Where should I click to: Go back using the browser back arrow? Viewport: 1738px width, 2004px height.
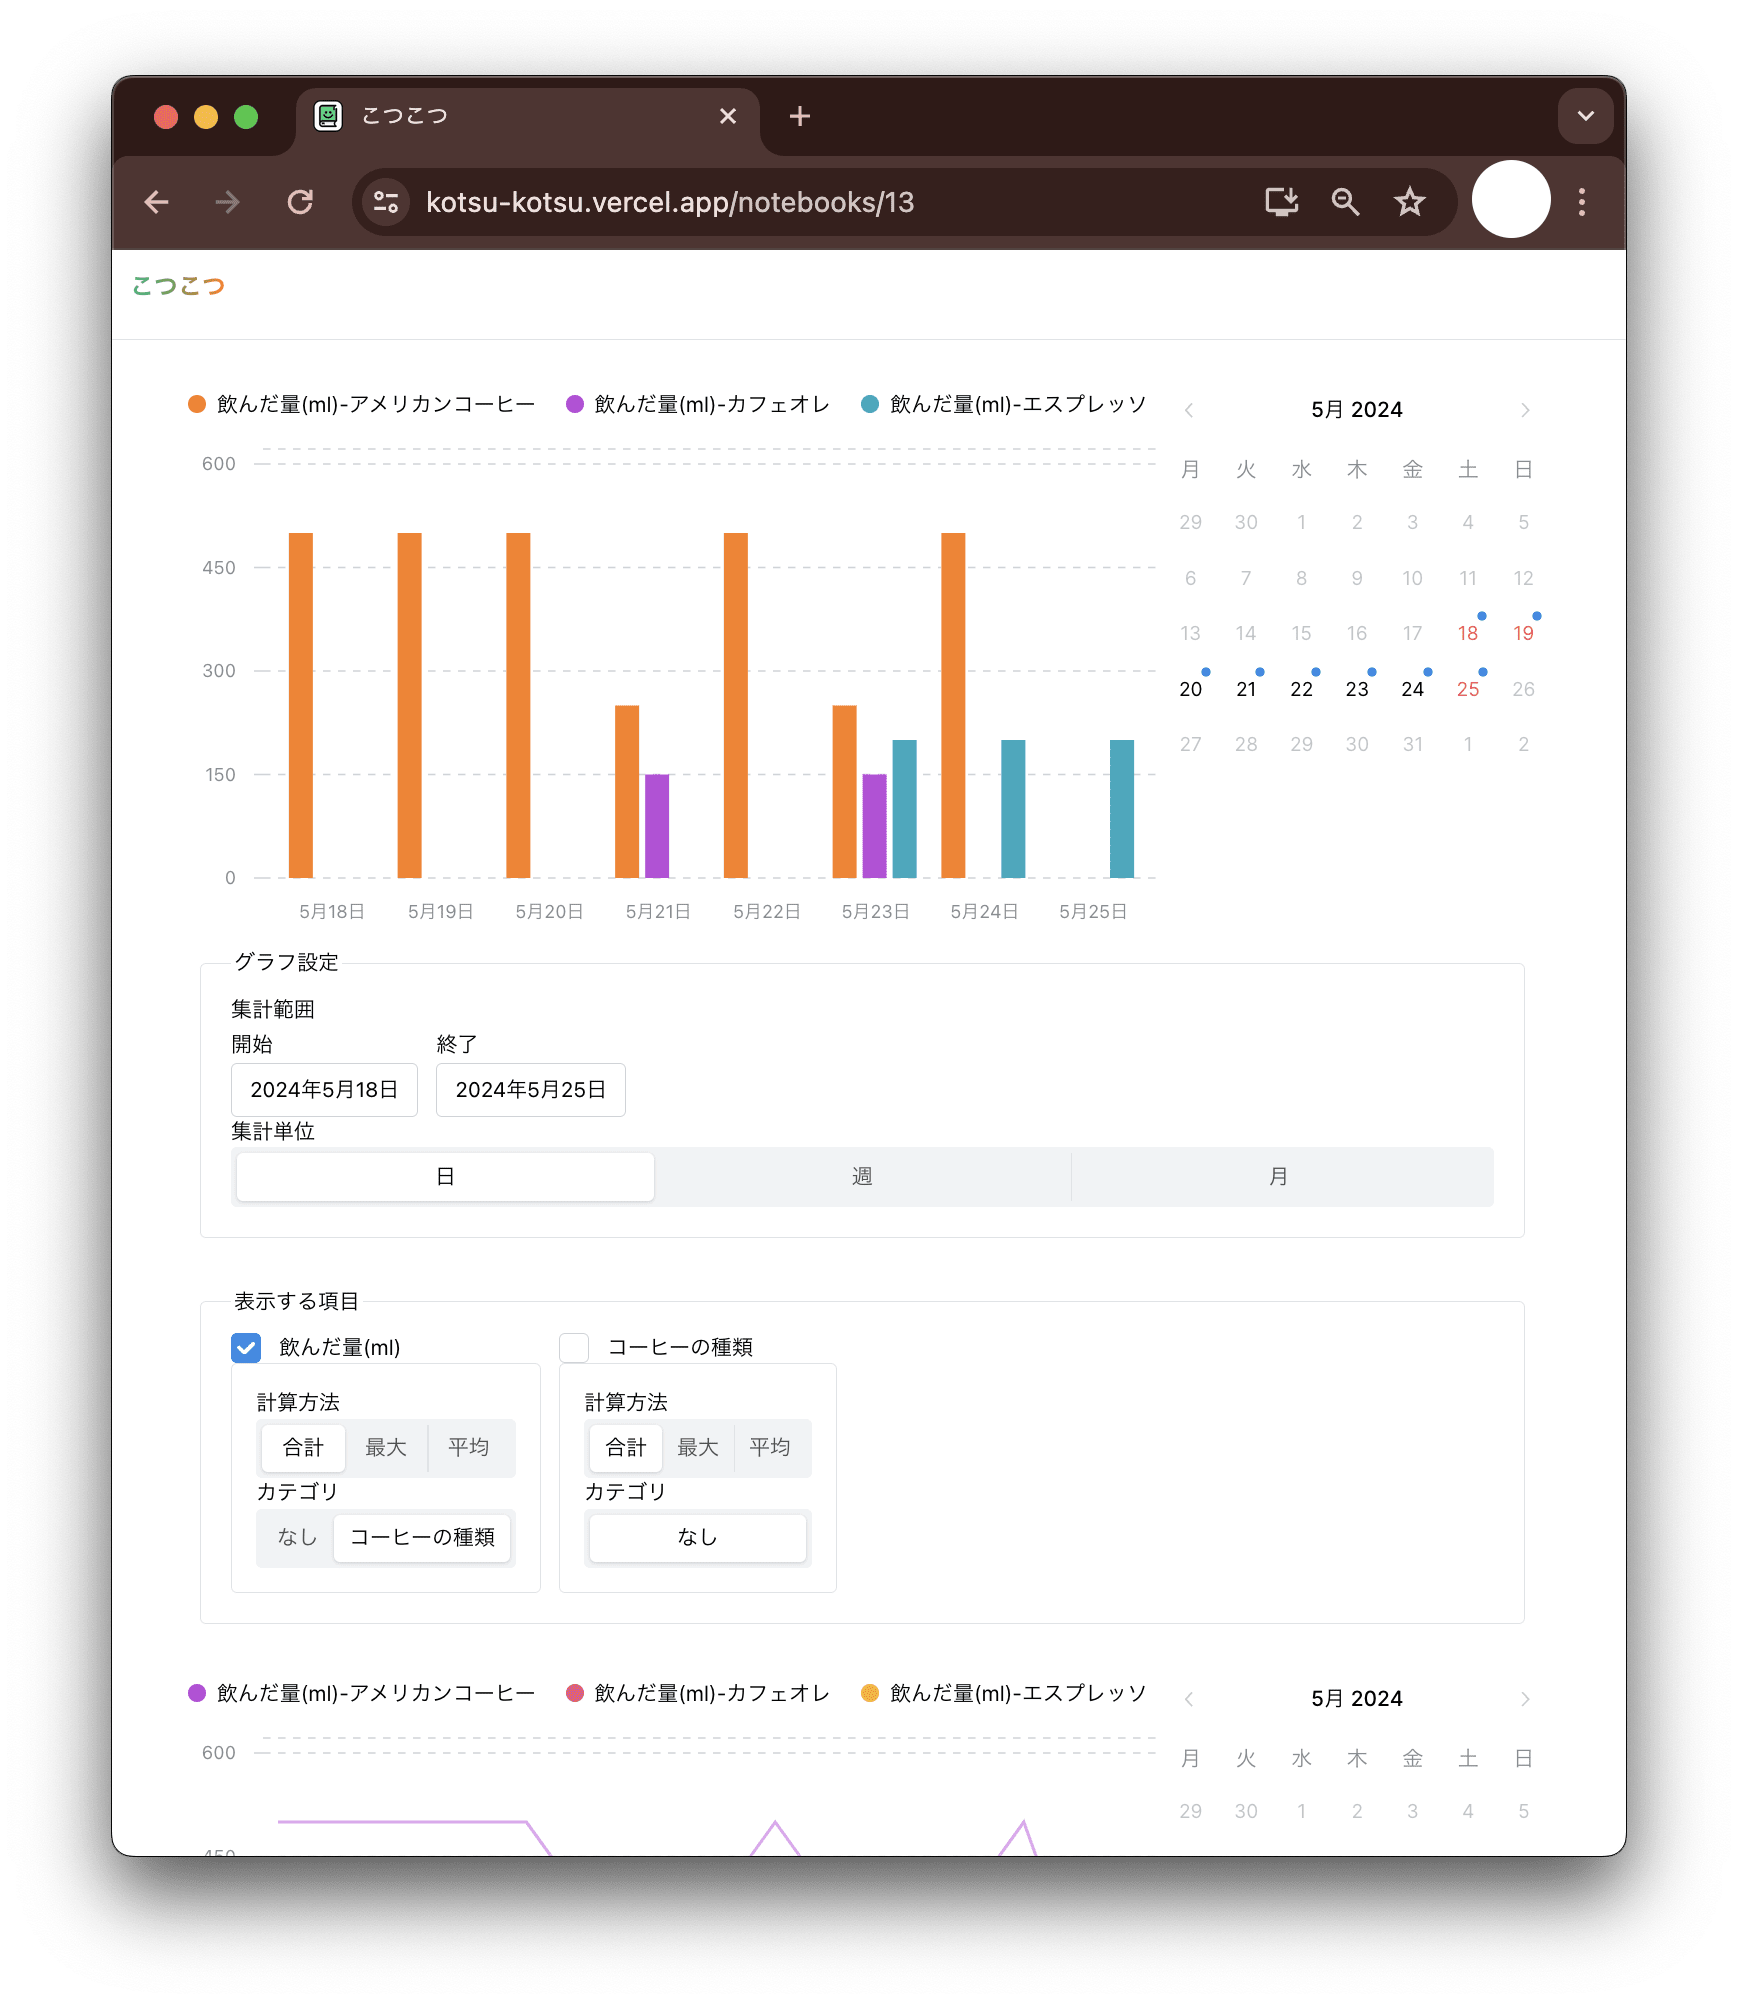pyautogui.click(x=157, y=202)
